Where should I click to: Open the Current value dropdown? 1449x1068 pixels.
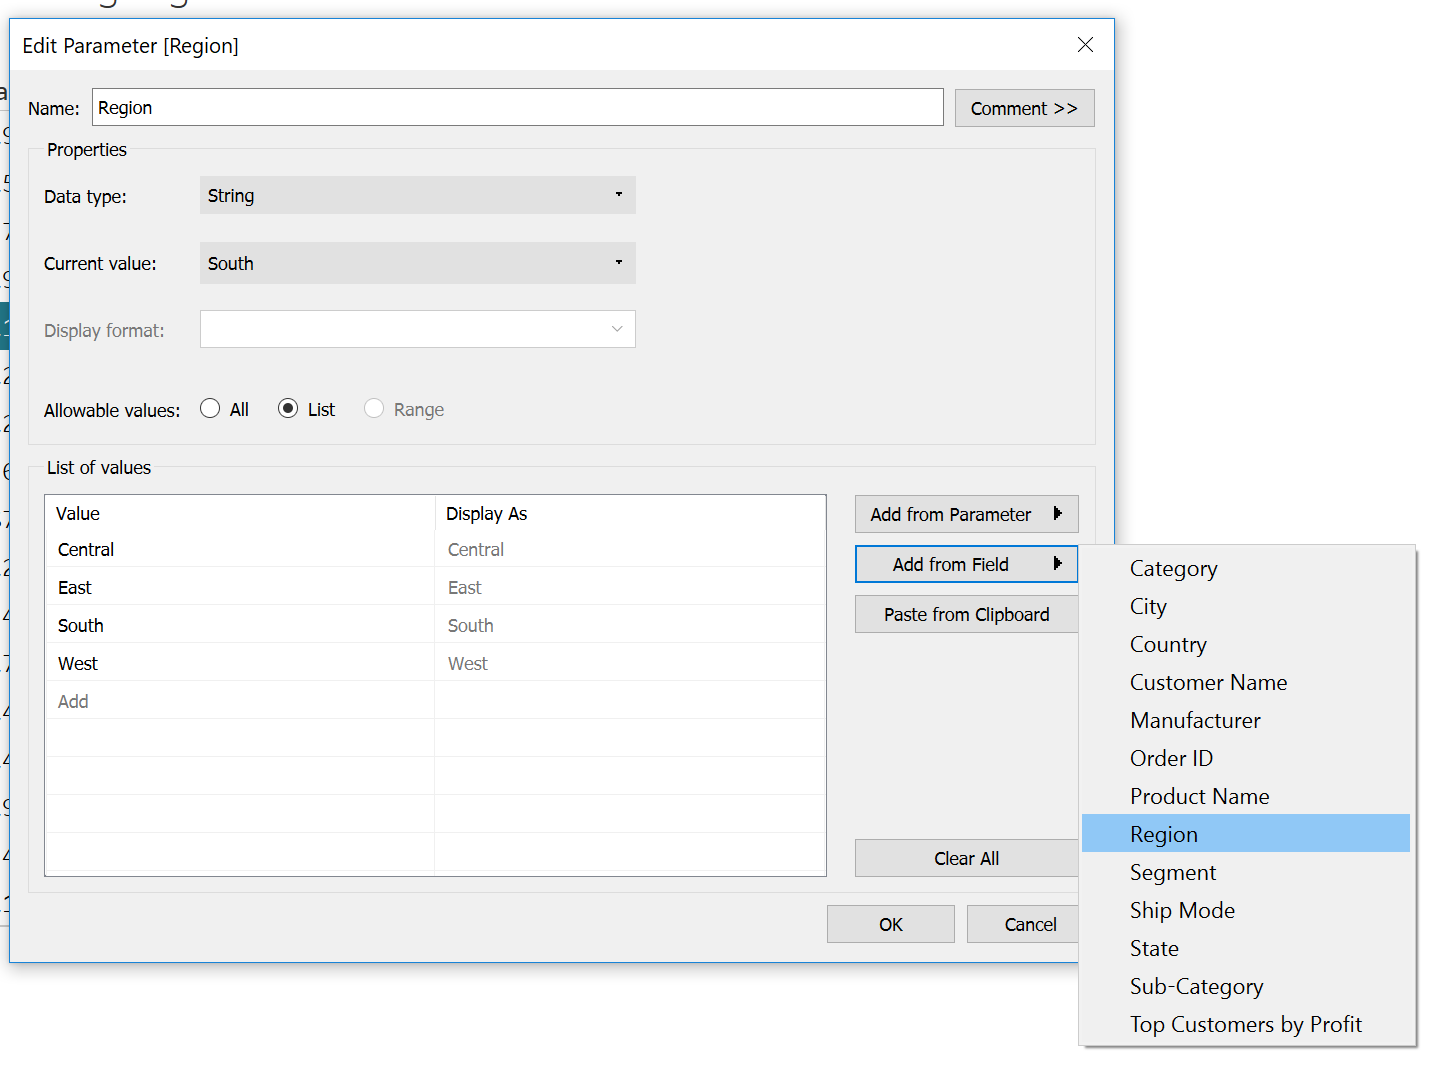point(417,264)
